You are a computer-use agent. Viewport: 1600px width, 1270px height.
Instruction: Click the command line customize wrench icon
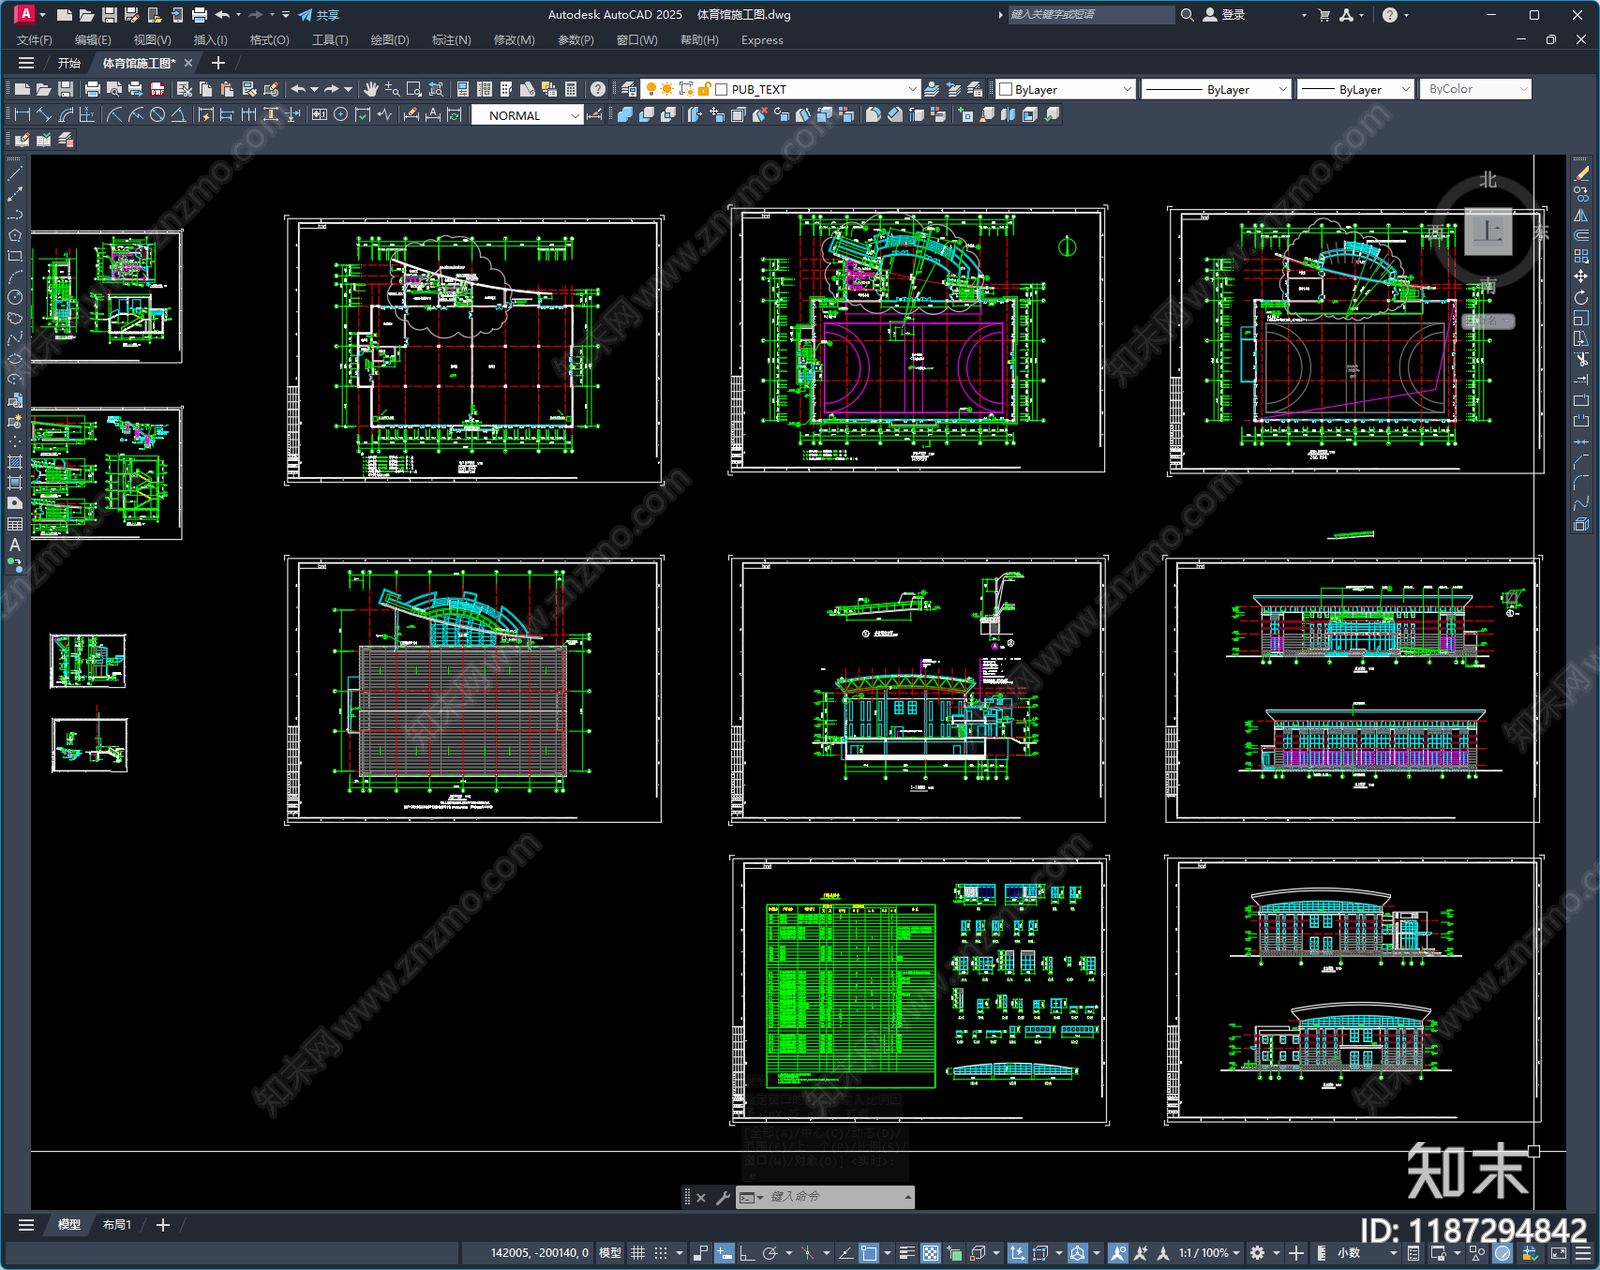tap(723, 1197)
